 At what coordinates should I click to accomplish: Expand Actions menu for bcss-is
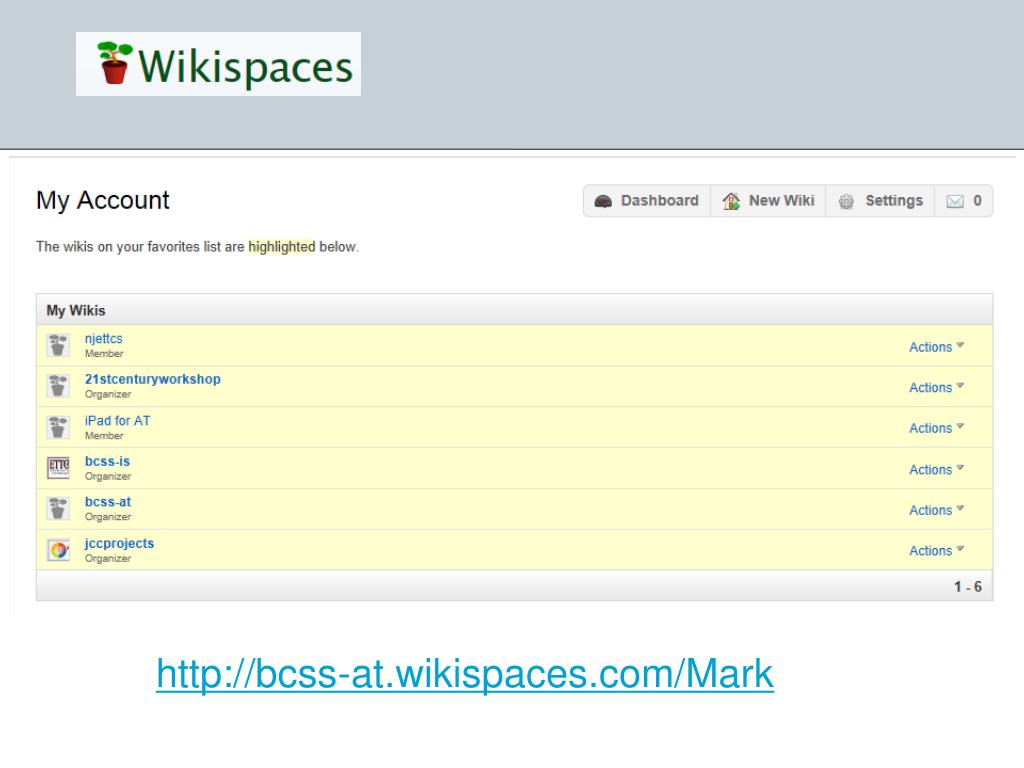(x=936, y=470)
